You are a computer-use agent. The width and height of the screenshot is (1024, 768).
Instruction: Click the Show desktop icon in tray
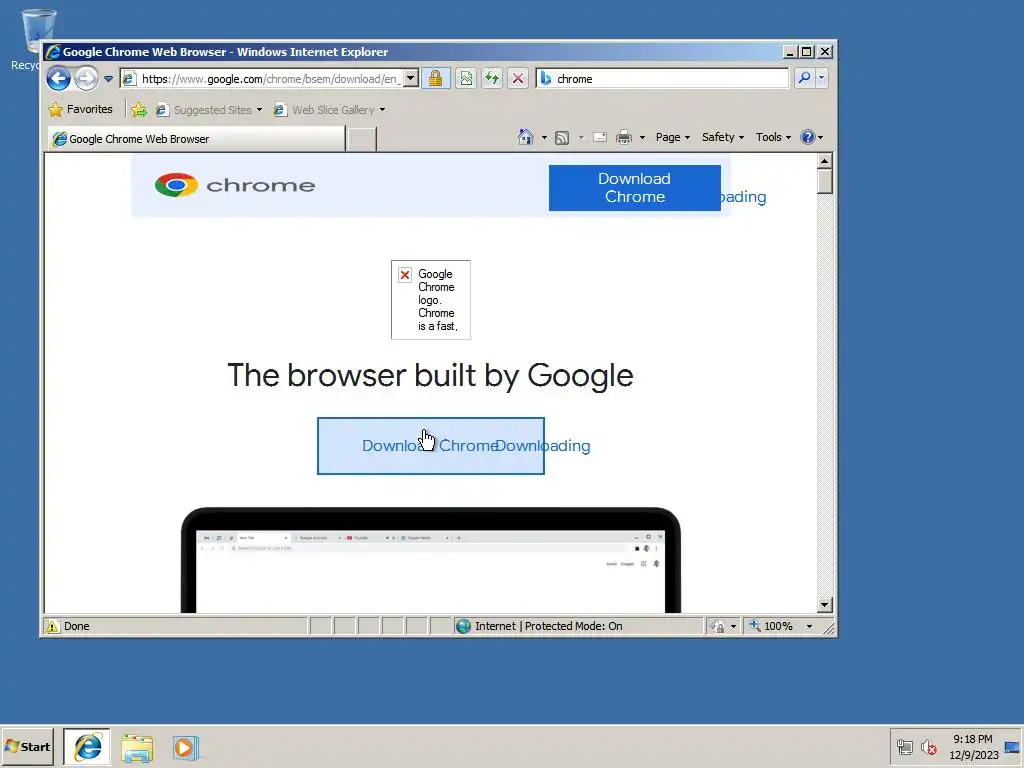[1013, 747]
